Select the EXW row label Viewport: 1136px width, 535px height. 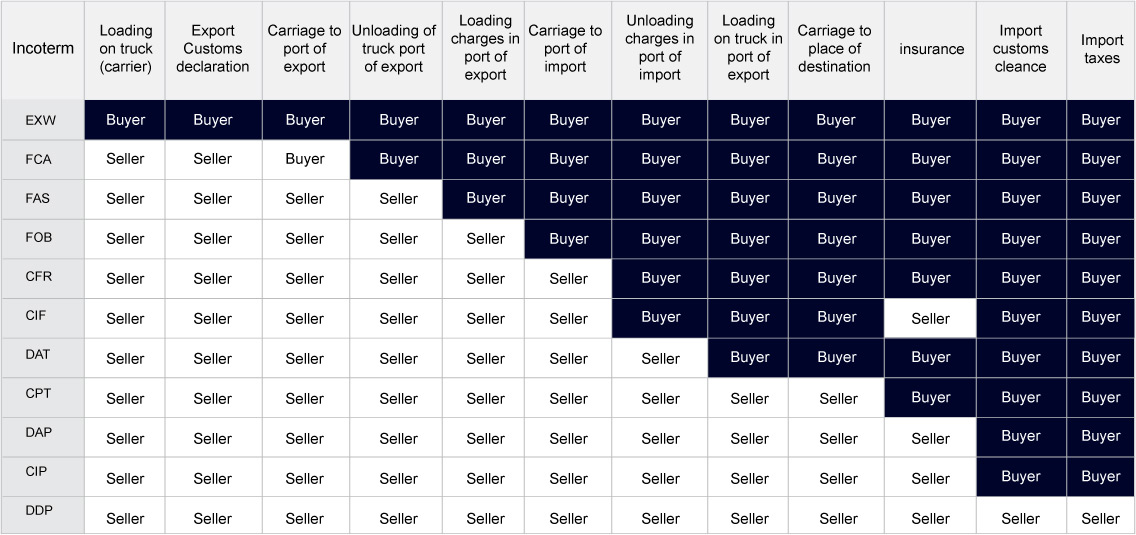(41, 120)
